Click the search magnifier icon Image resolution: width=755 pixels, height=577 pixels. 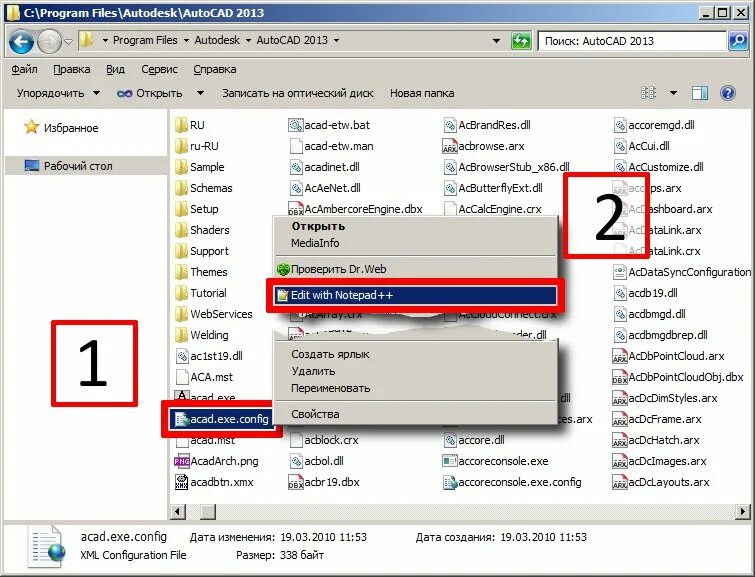(x=738, y=41)
